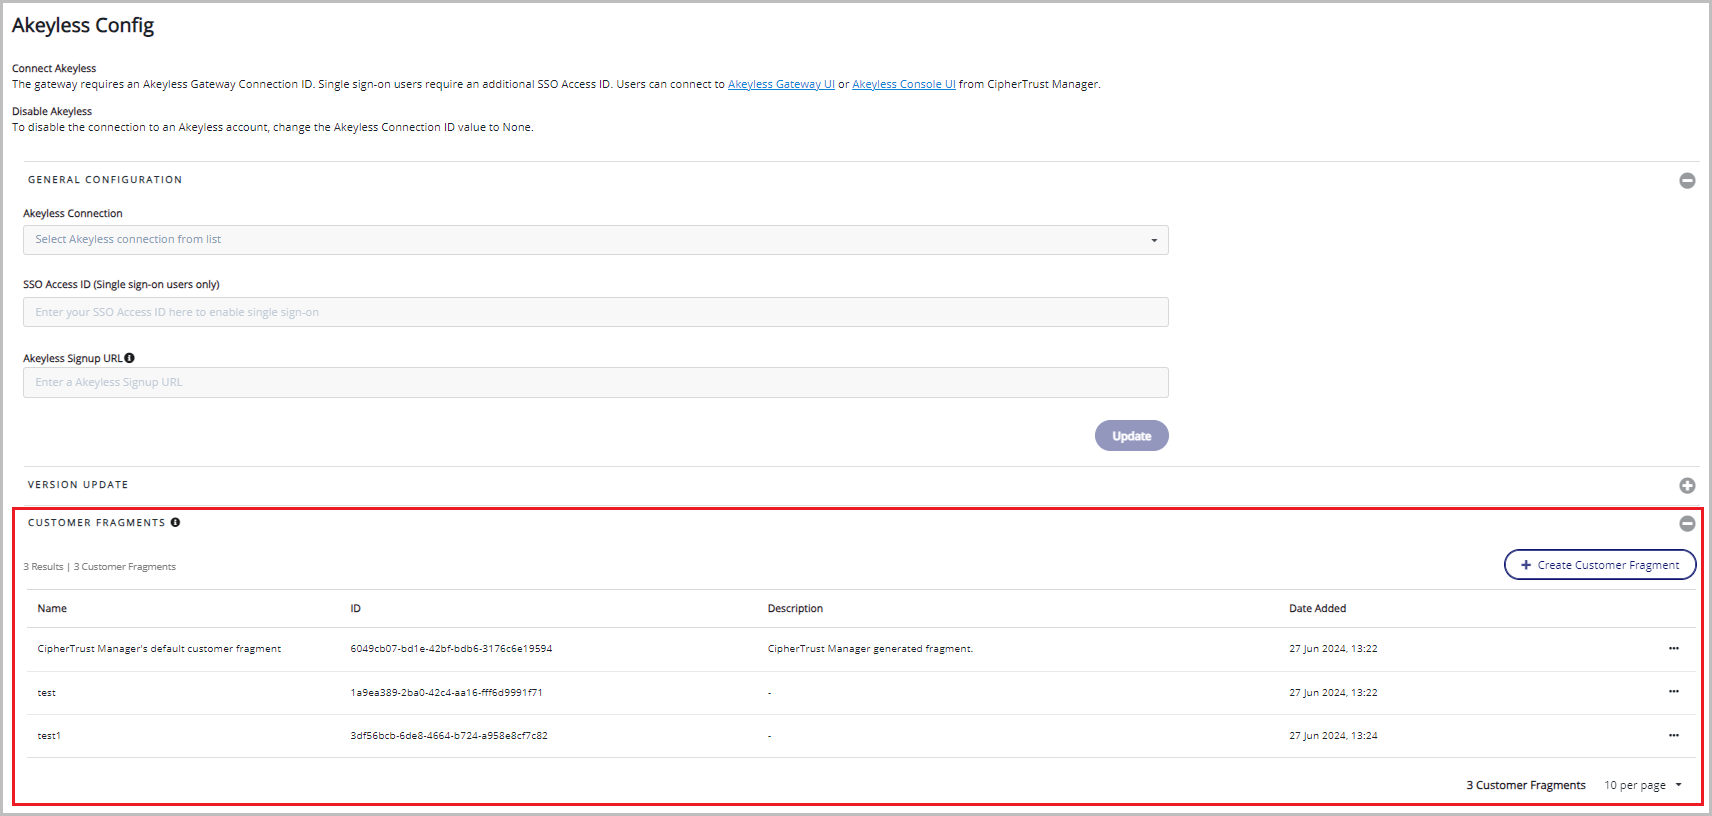The width and height of the screenshot is (1712, 816).
Task: Click info icon beside Akeyless Signup URL
Action: pos(130,358)
